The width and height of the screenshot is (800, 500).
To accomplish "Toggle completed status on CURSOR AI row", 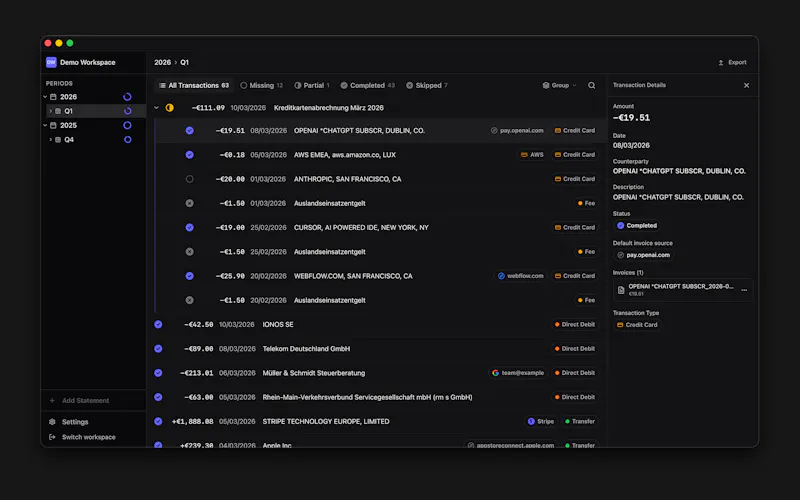I will [189, 228].
